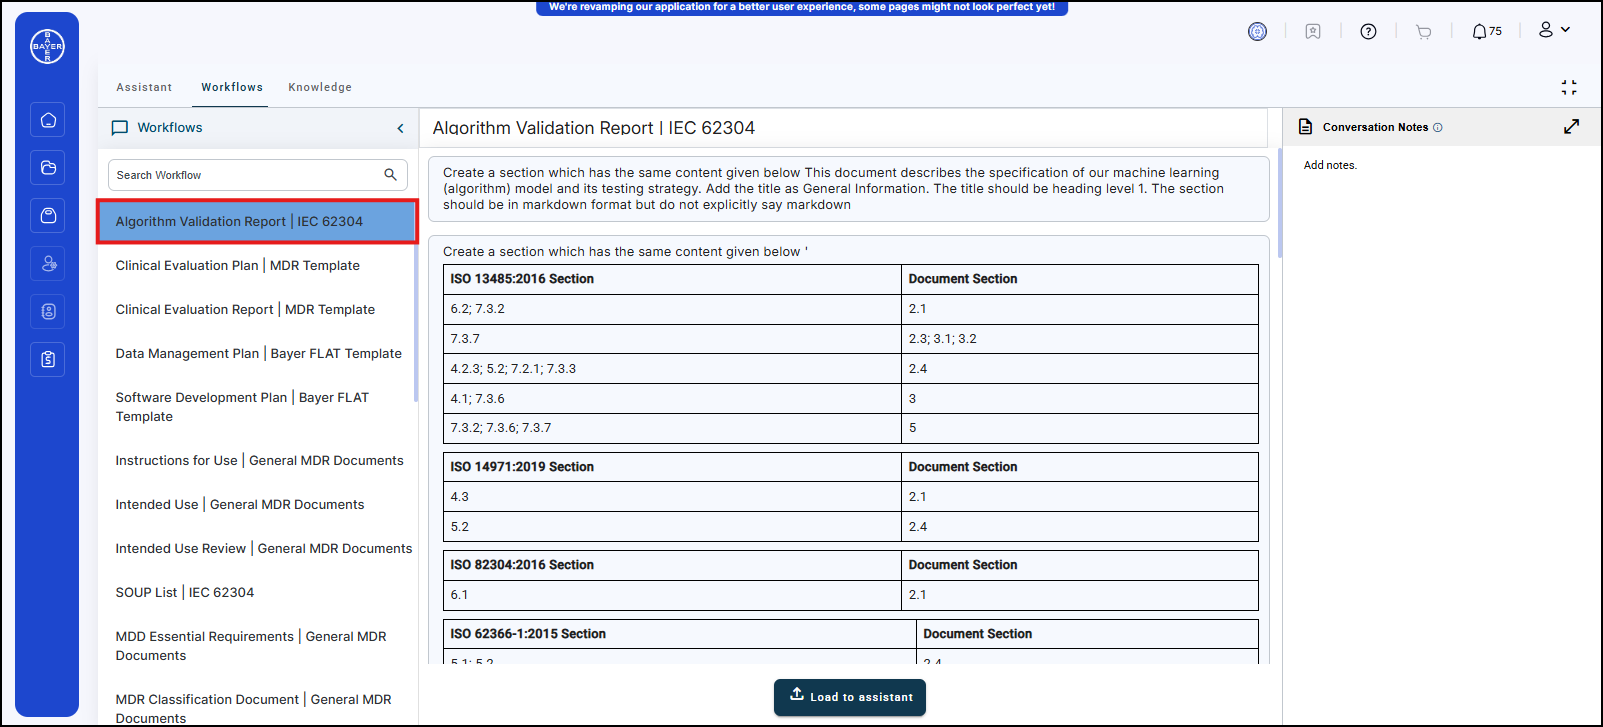Select Algorithm Validation Report | IEC 62304 workflow
The height and width of the screenshot is (727, 1603).
257,221
